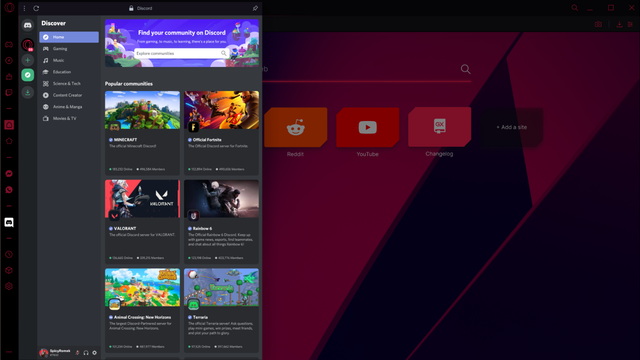Open the Reddit speed dial tile
This screenshot has height=360, width=640.
click(x=295, y=127)
